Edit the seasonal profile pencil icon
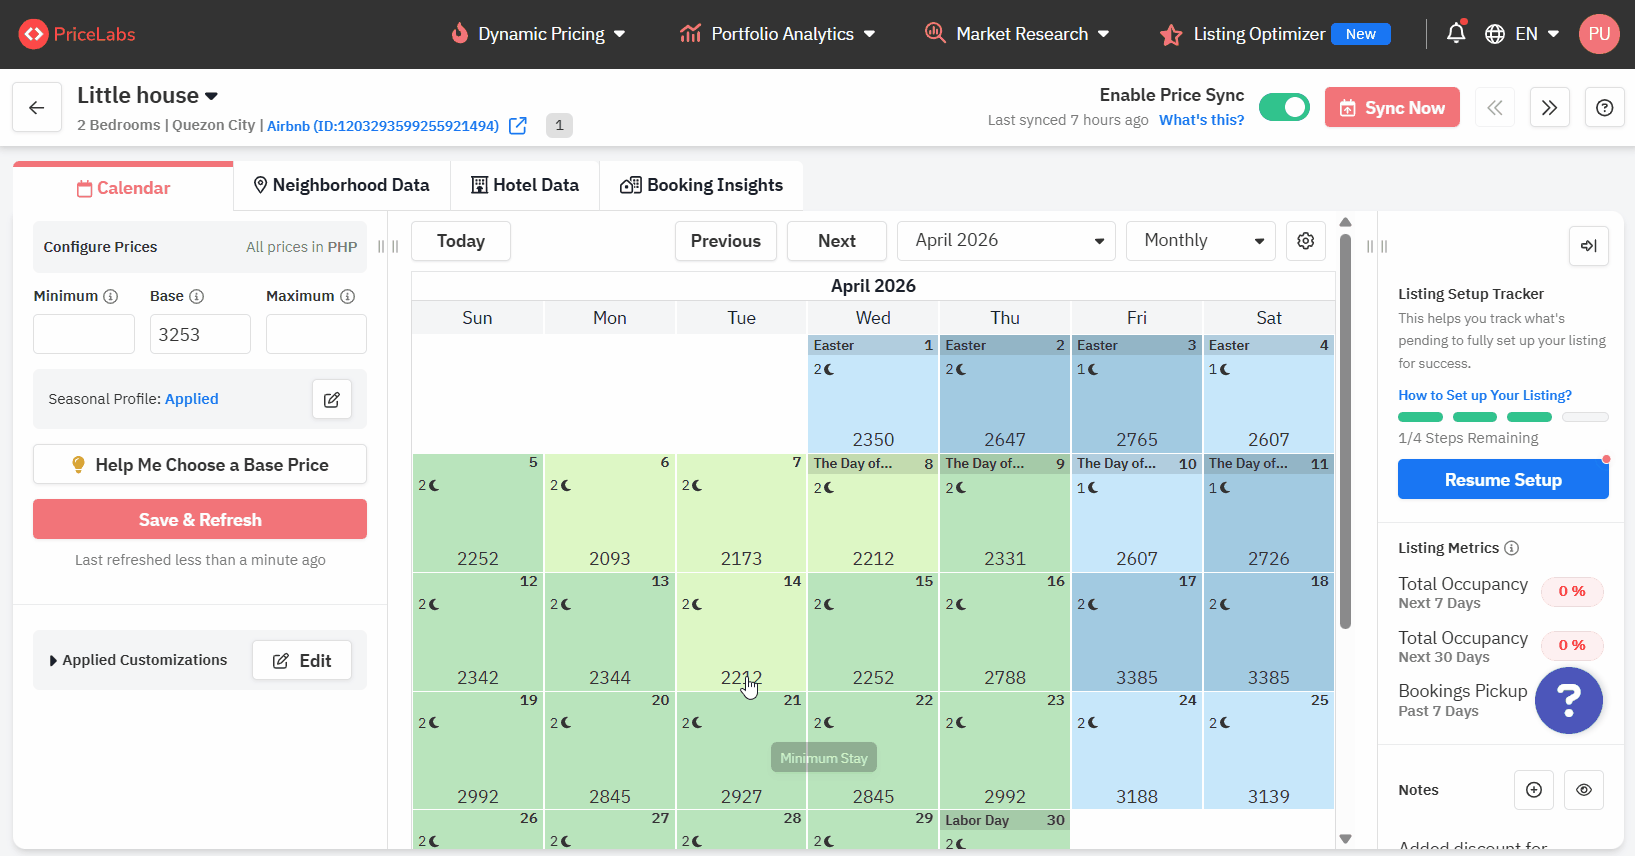The image size is (1635, 856). 332,400
